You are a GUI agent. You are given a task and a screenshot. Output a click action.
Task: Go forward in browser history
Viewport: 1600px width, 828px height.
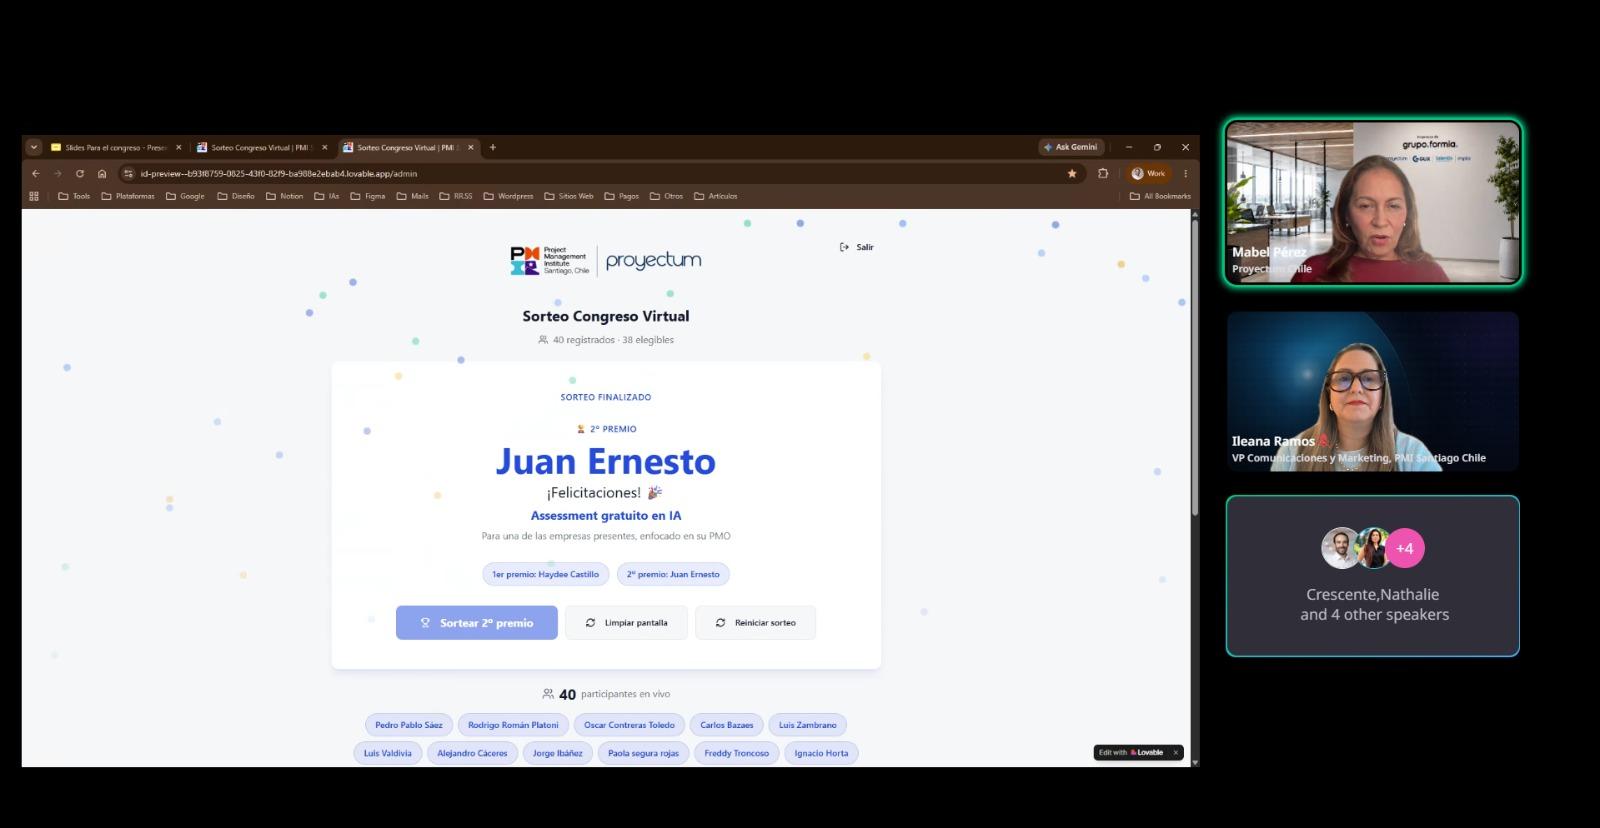(x=57, y=173)
